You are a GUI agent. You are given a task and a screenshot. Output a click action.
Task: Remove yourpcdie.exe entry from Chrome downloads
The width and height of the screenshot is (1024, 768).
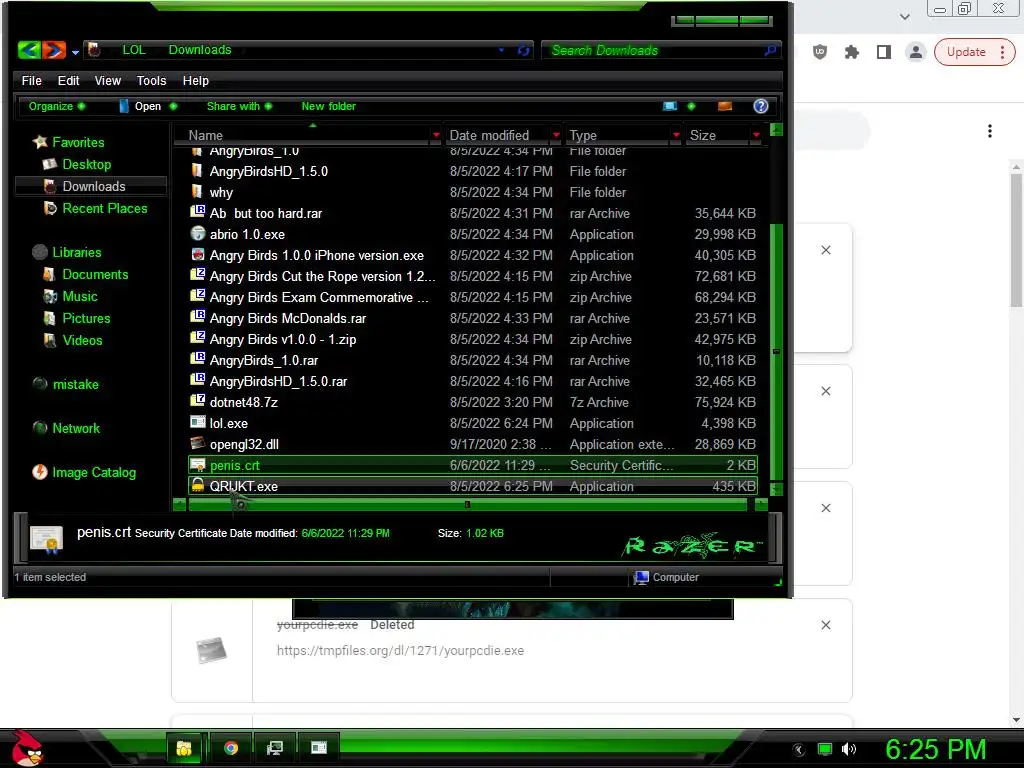pos(825,625)
